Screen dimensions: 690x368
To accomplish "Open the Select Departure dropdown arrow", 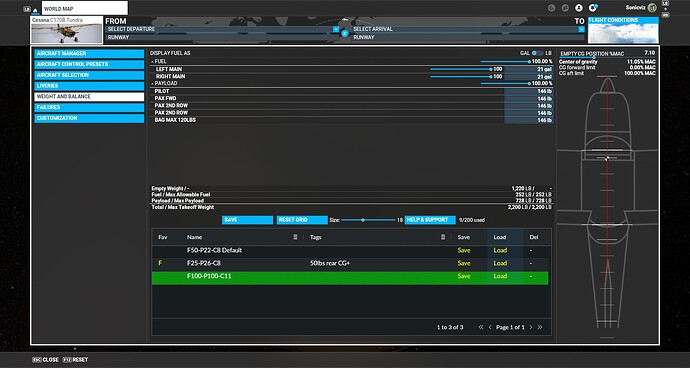I will pos(336,29).
